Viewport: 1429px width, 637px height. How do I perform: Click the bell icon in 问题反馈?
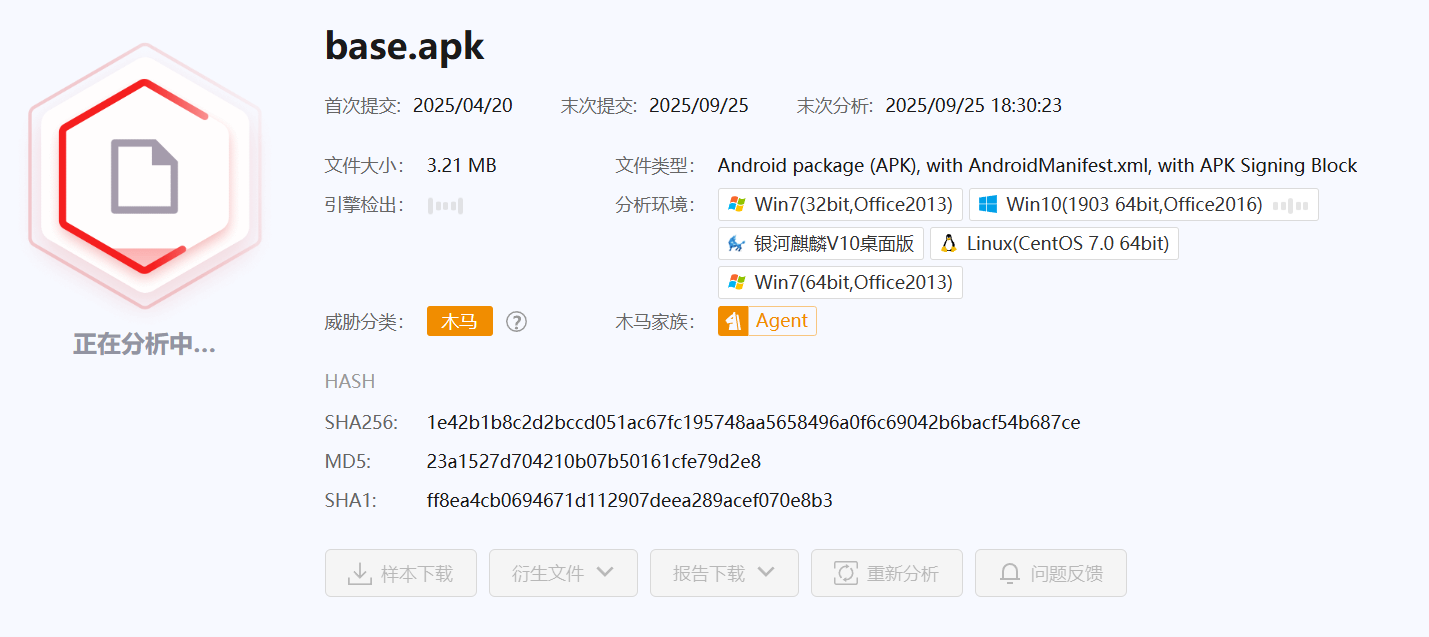tap(1010, 573)
